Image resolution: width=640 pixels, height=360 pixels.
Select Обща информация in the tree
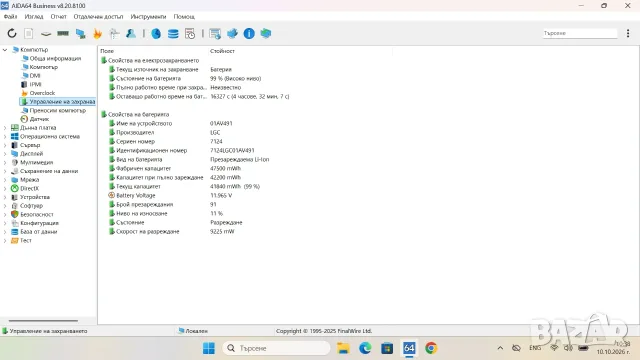pos(55,58)
